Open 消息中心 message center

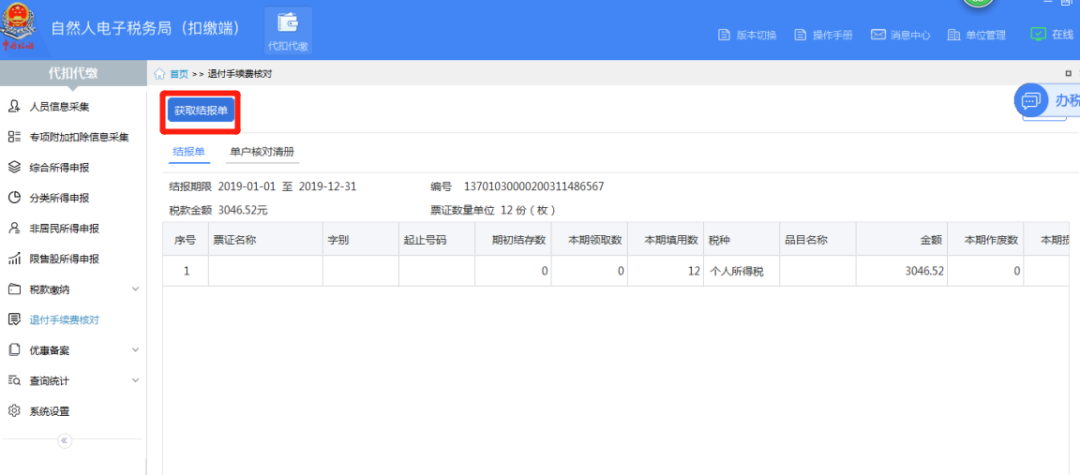(x=900, y=35)
